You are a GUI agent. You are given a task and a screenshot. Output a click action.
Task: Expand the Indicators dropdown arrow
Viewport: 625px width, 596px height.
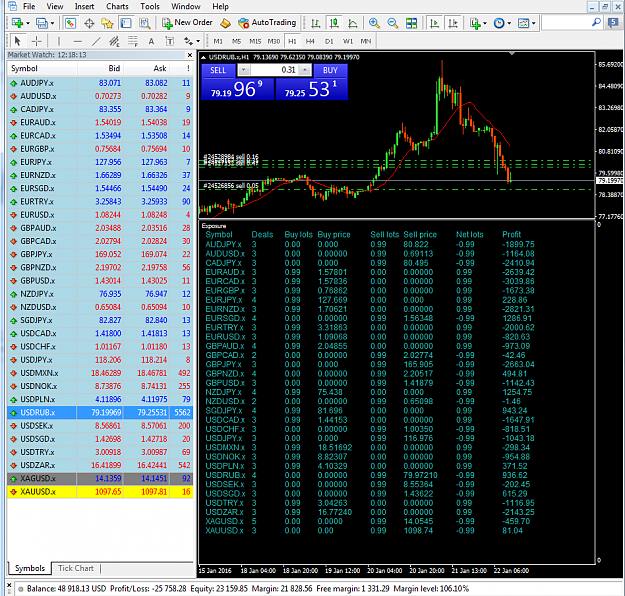click(485, 24)
